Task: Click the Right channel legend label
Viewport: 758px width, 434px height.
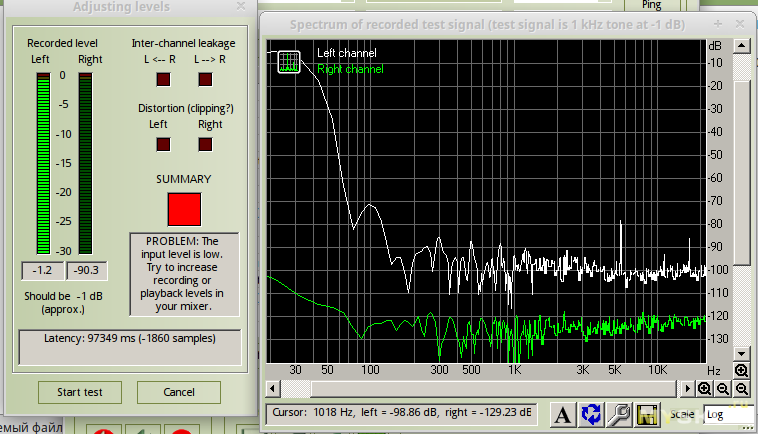Action: 350,69
